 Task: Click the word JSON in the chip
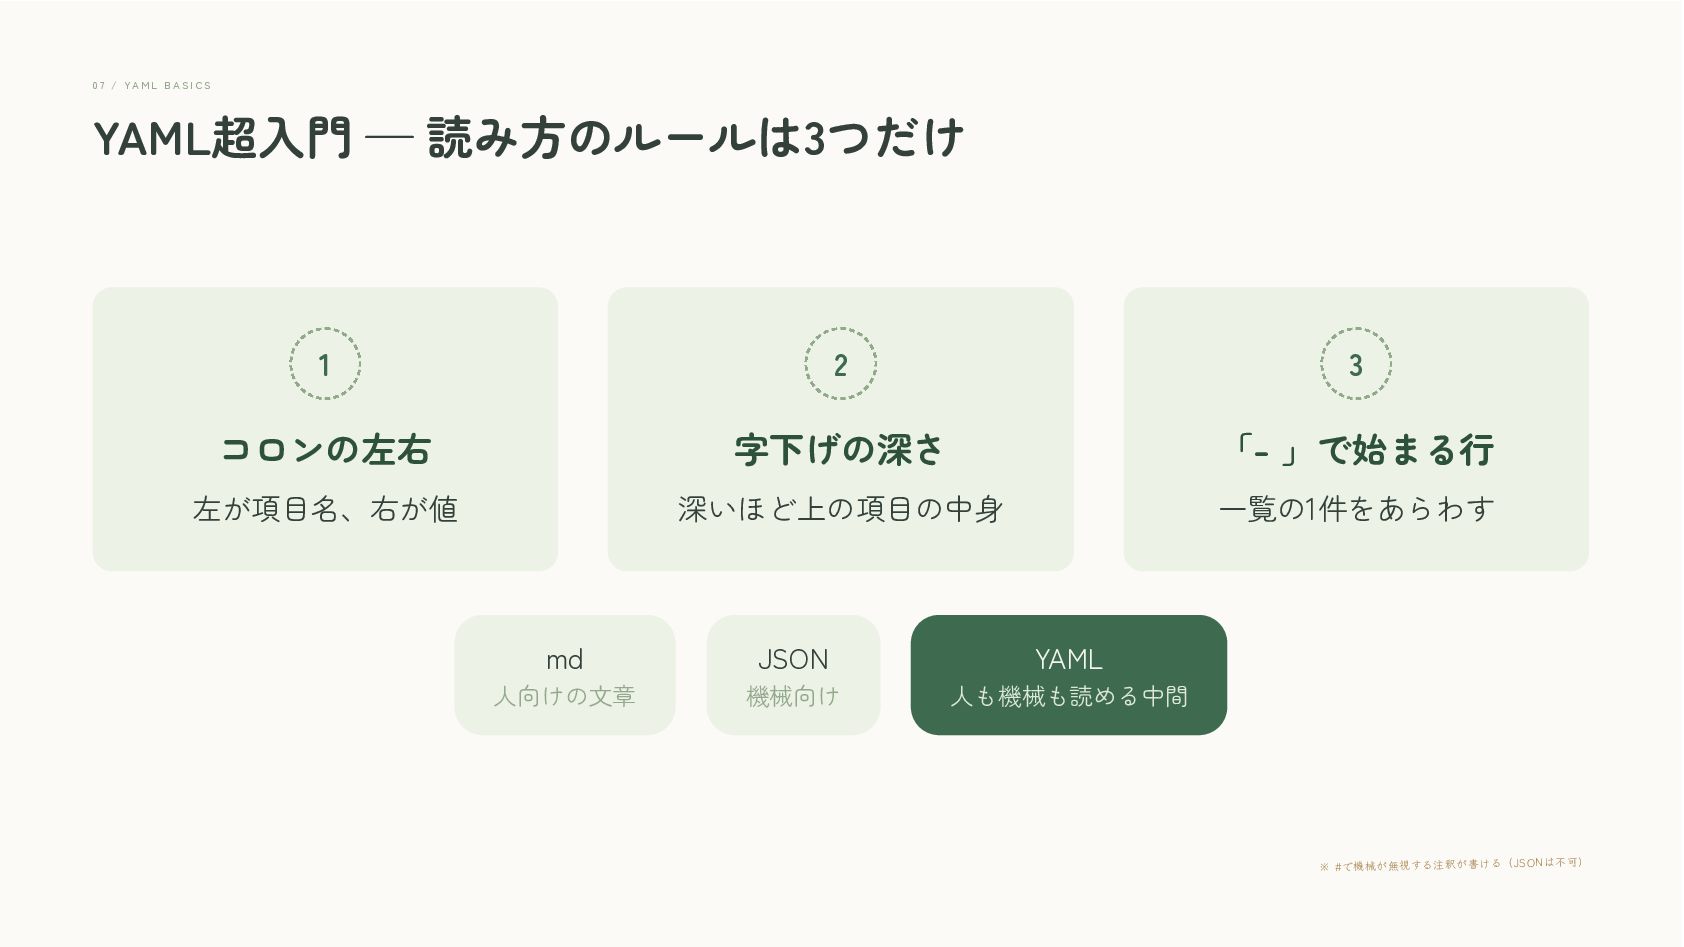(793, 660)
